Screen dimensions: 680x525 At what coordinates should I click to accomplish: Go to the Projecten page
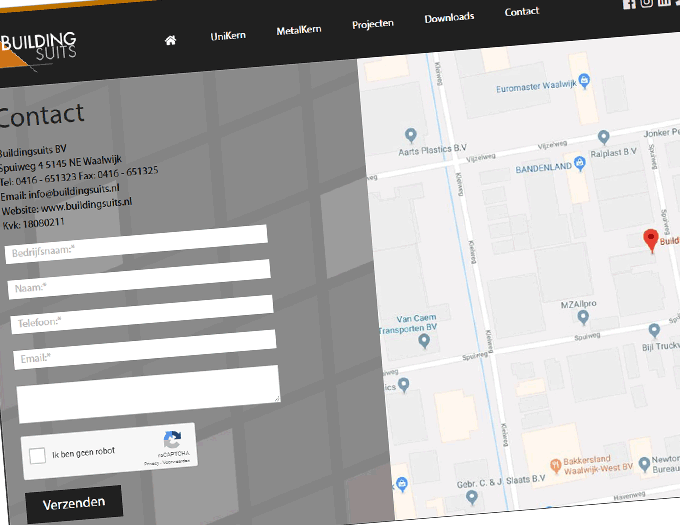point(373,23)
